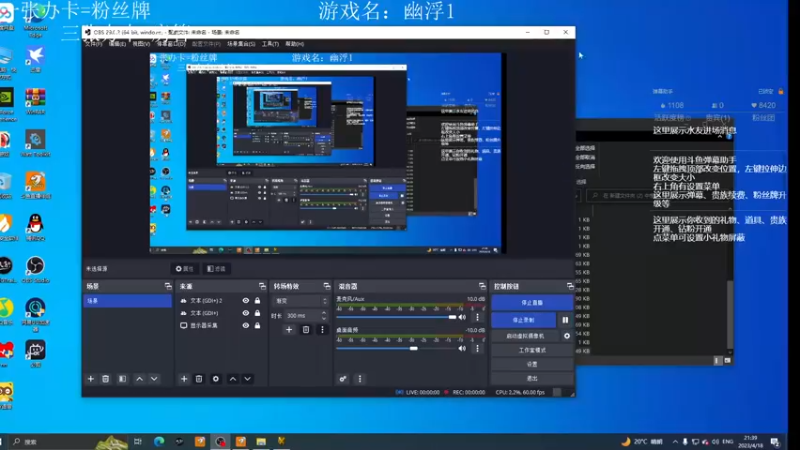Pop out the Controls dock panel
This screenshot has width=800, height=450.
coord(570,287)
